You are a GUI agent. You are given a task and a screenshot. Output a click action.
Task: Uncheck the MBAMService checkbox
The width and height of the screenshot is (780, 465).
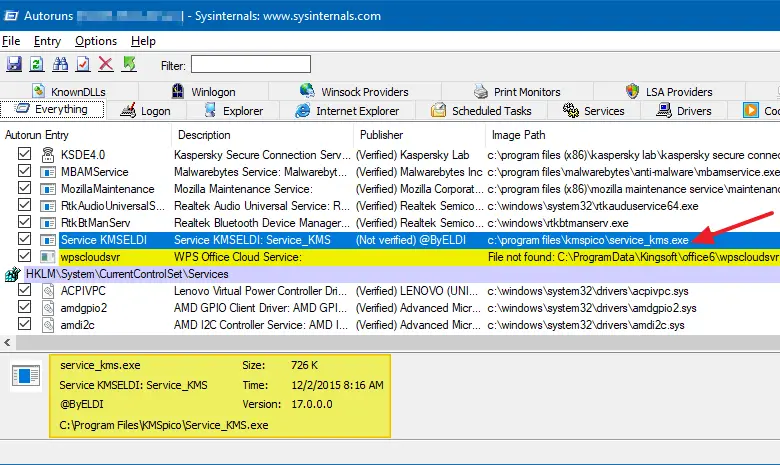tap(24, 171)
